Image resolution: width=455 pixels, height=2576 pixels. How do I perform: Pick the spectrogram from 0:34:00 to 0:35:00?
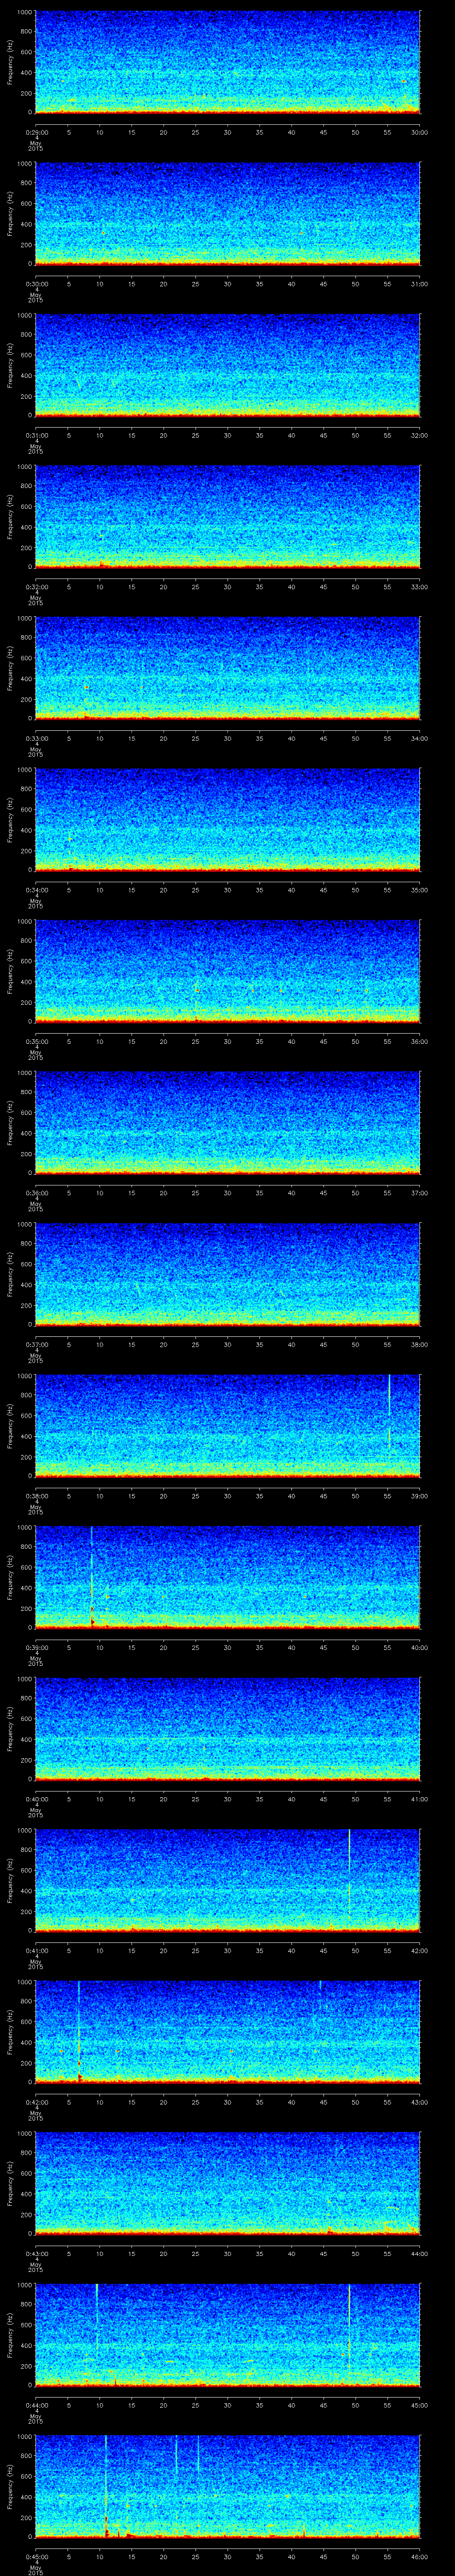point(227,819)
